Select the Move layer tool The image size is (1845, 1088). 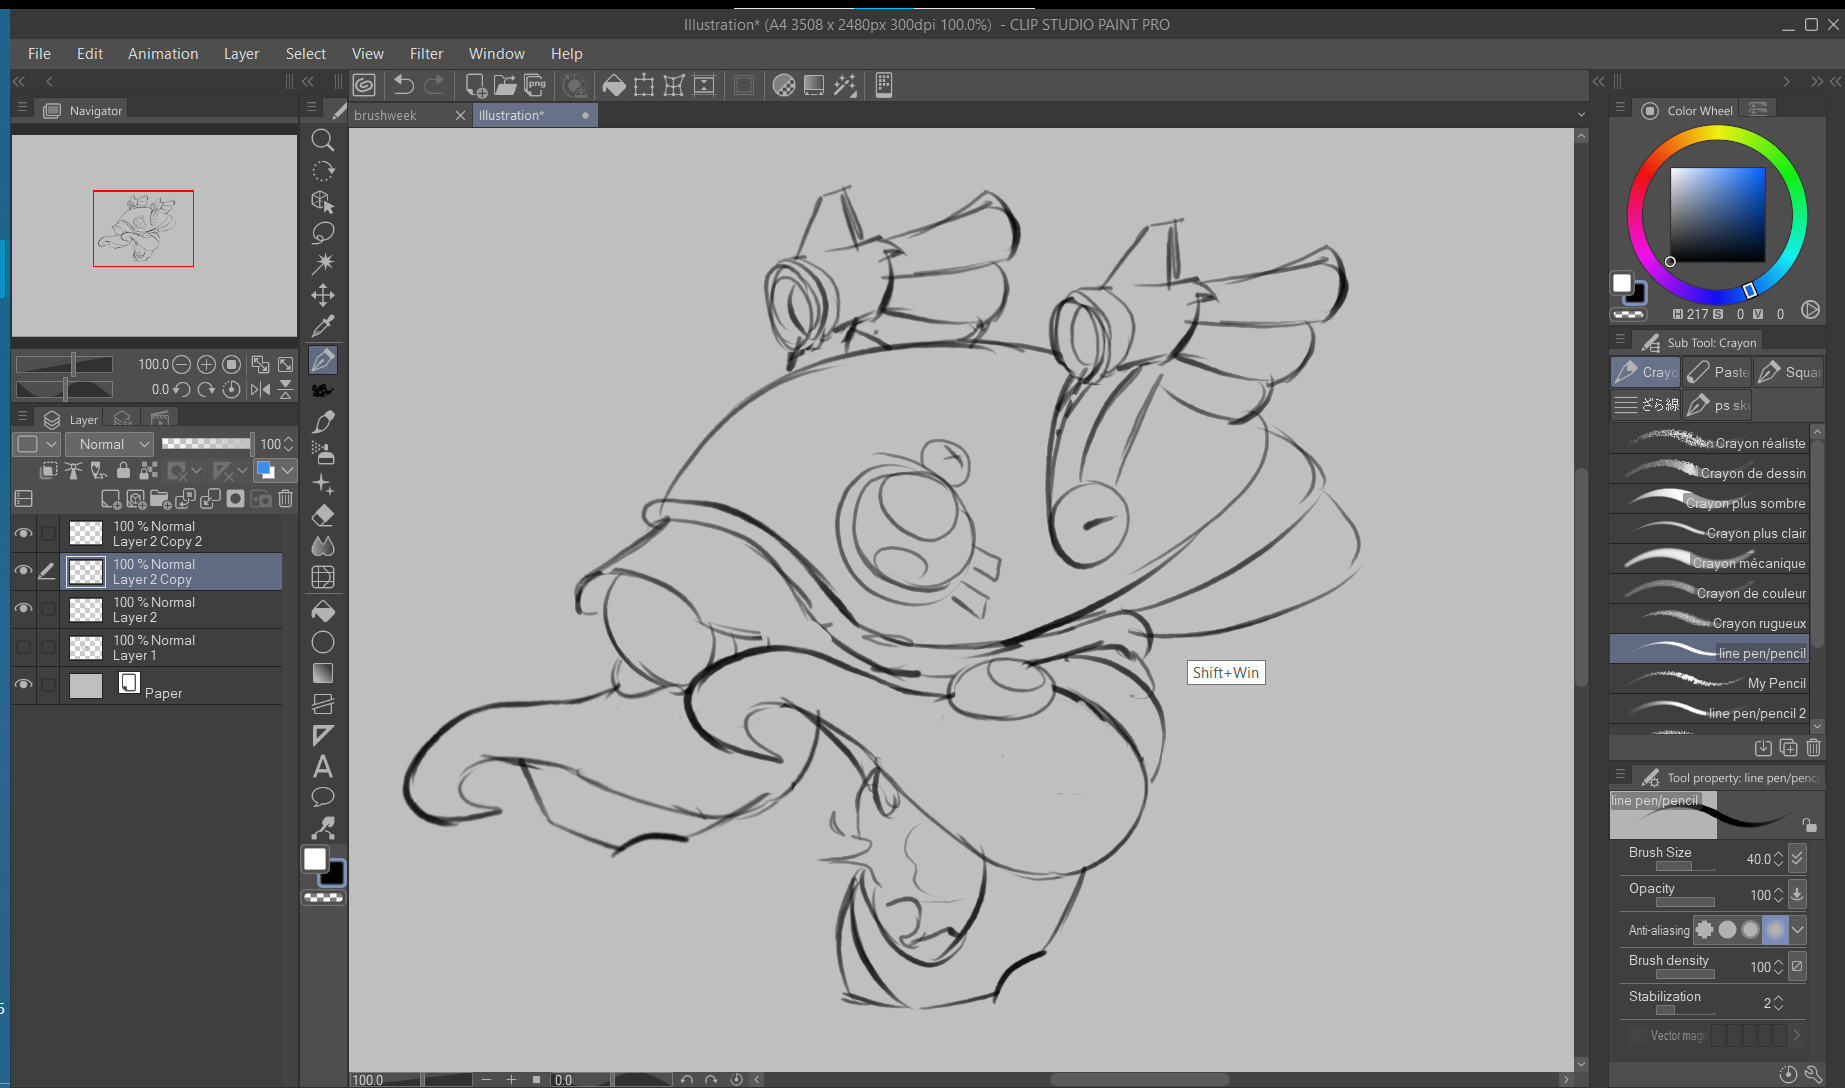[x=322, y=295]
